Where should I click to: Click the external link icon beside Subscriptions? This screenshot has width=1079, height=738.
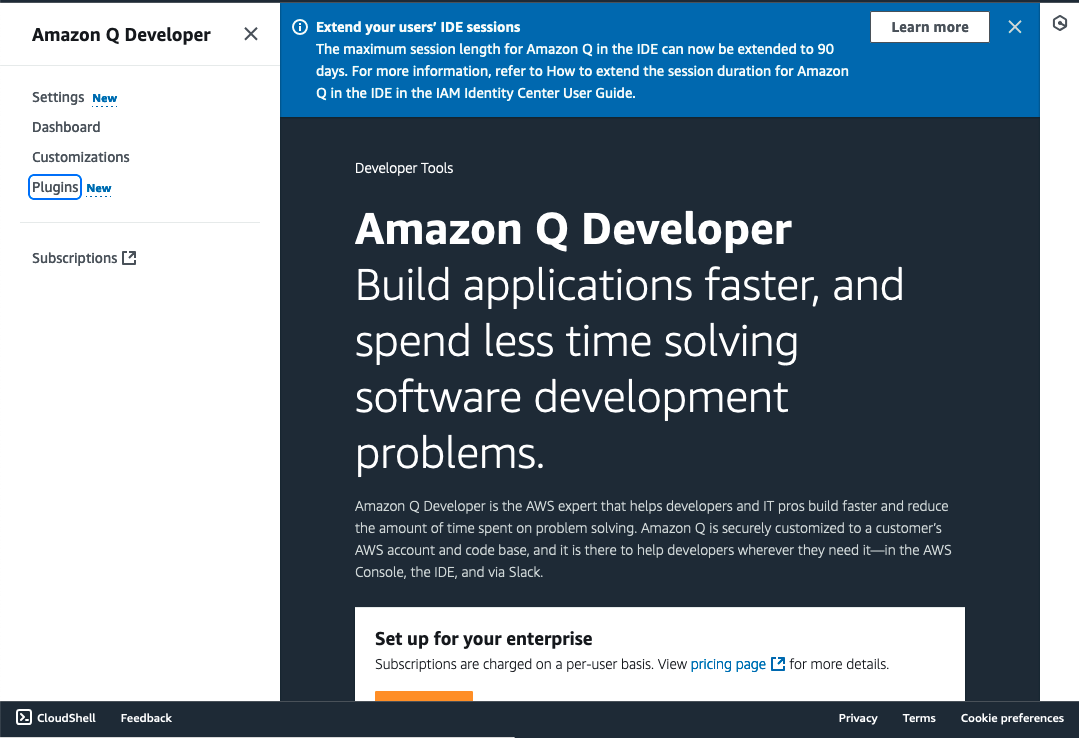(129, 257)
